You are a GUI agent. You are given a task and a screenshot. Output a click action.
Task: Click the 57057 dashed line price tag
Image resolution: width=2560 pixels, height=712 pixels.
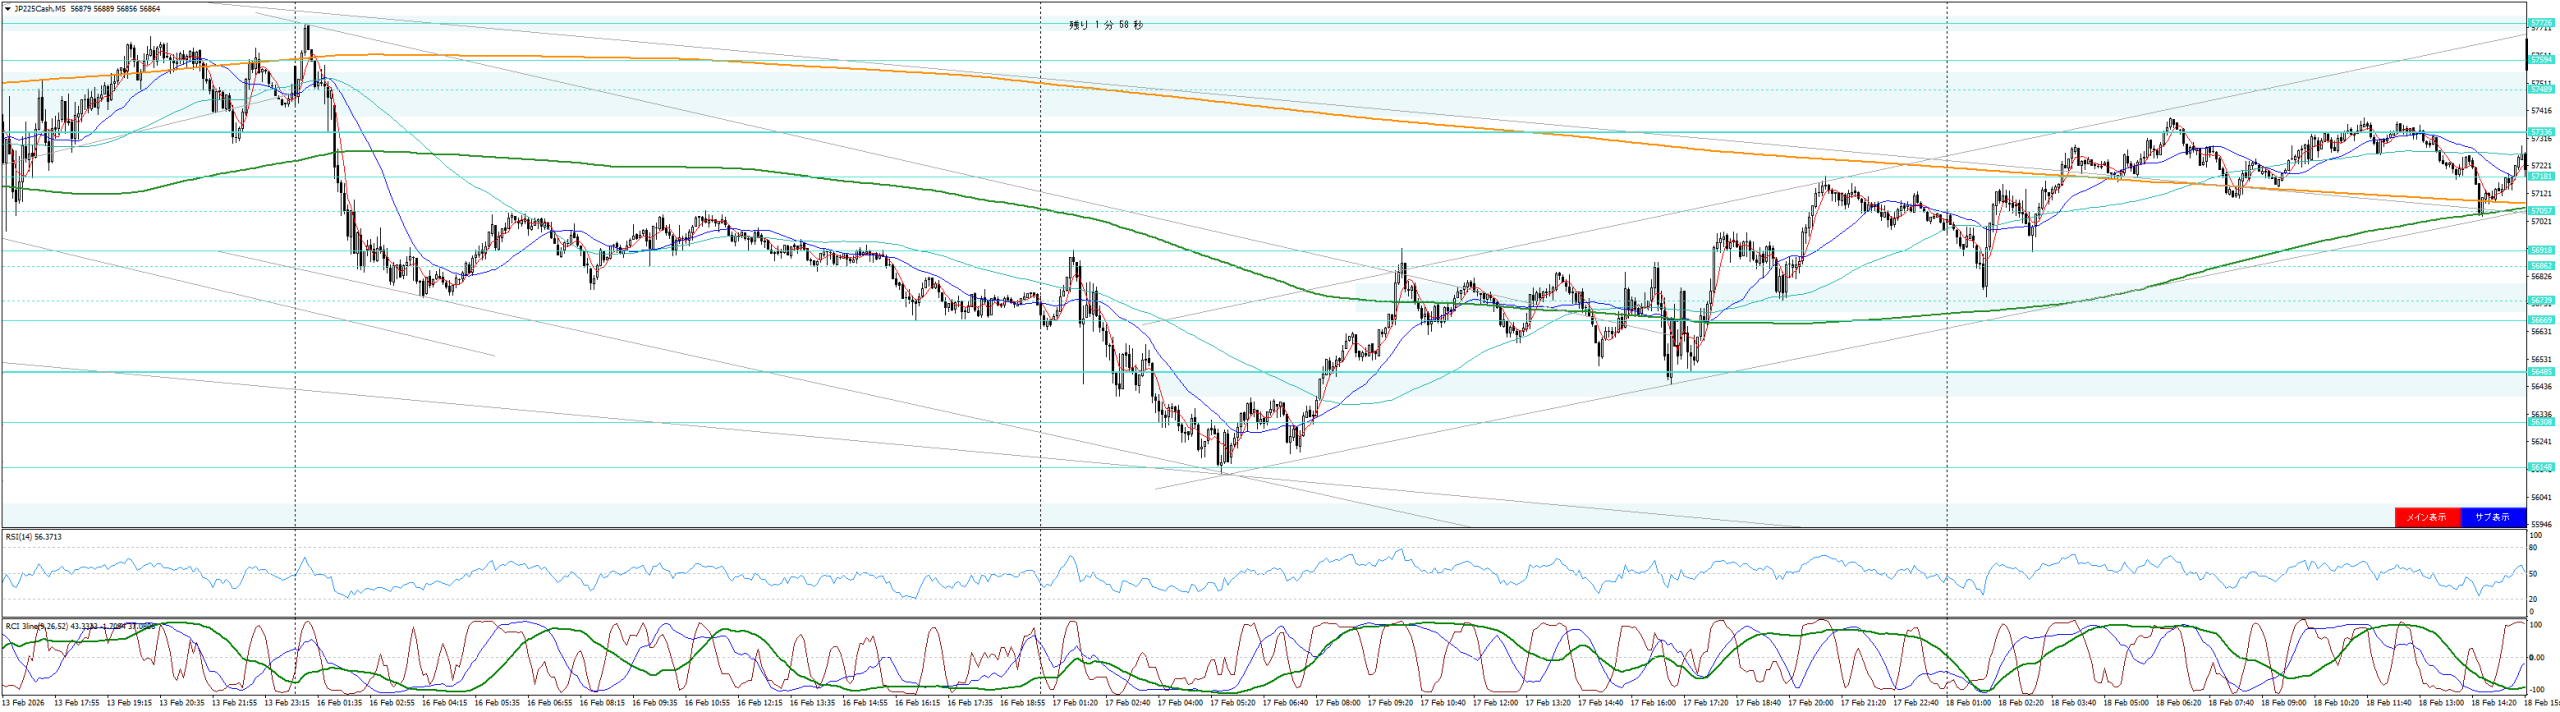2540,211
